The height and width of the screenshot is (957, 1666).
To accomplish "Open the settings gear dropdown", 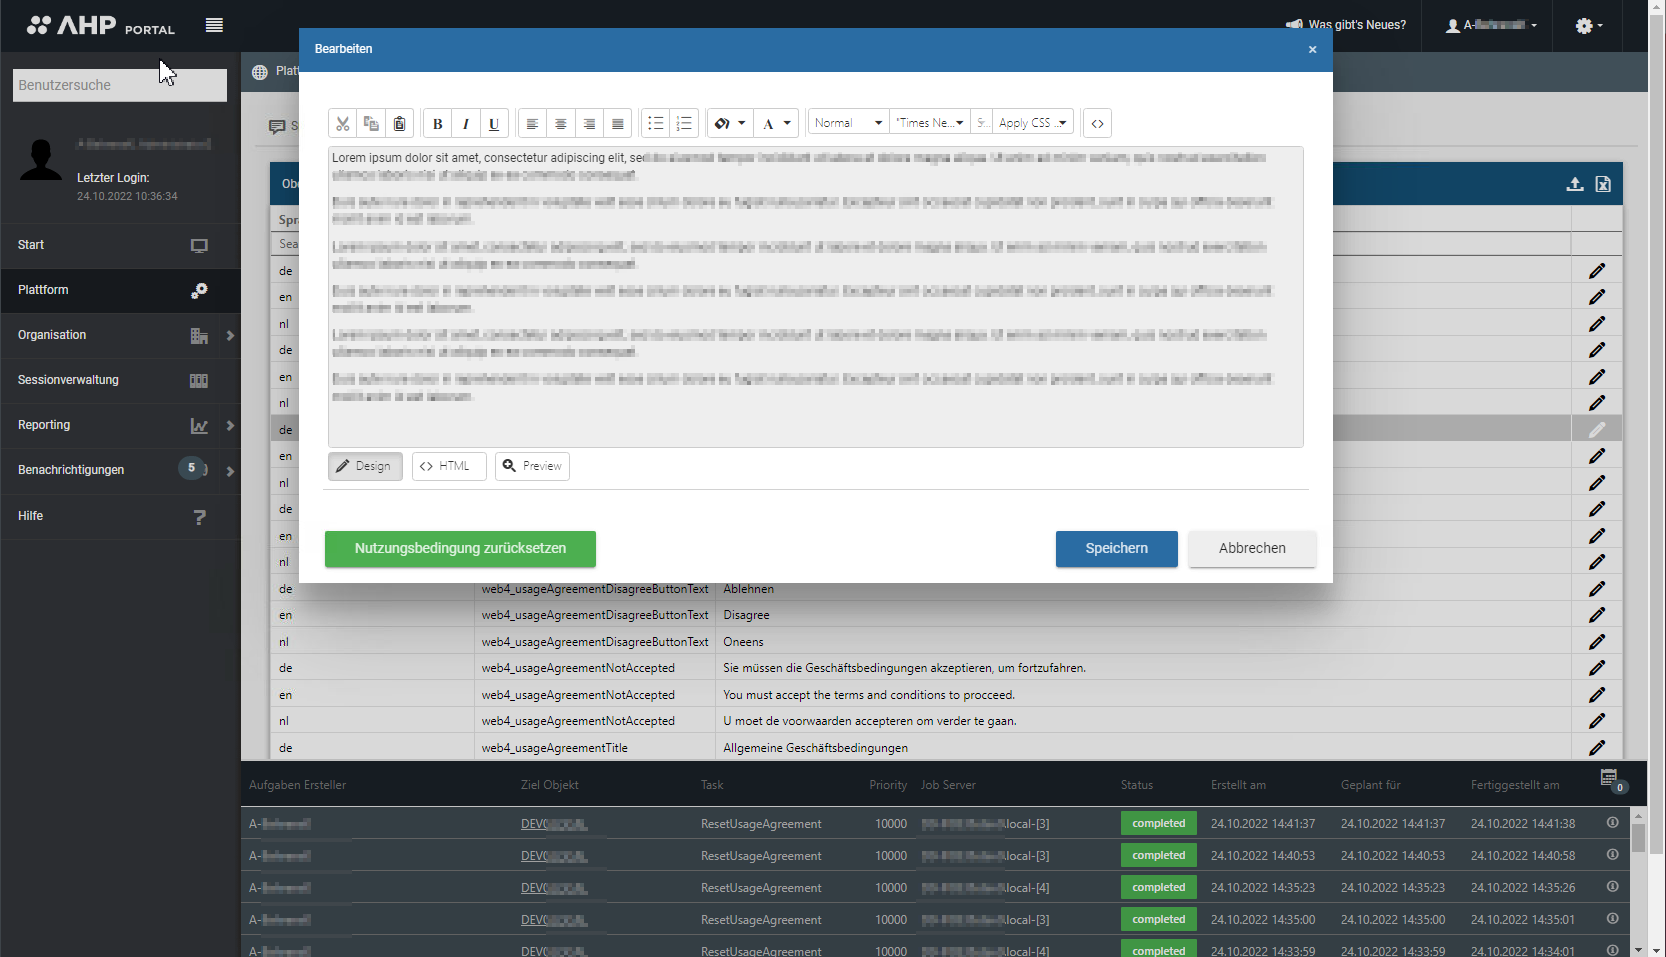I will click(x=1589, y=25).
